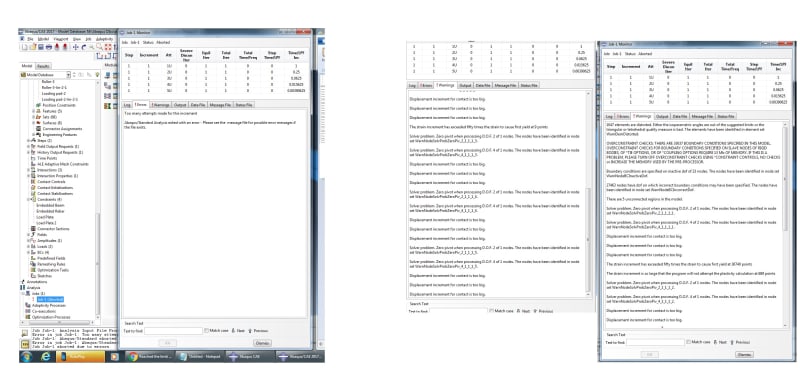The image size is (800, 368).
Task: Click Text to find field in left Monitor
Action: (173, 331)
